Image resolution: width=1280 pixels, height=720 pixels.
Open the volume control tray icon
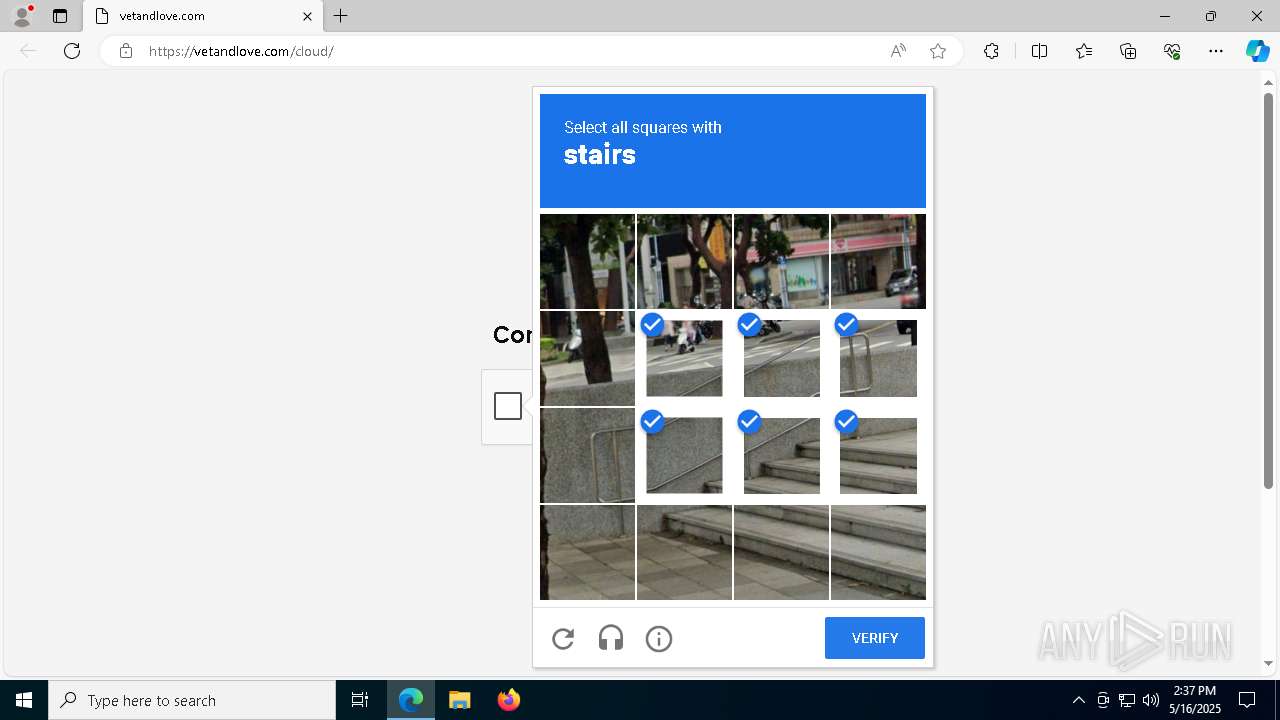(1151, 700)
